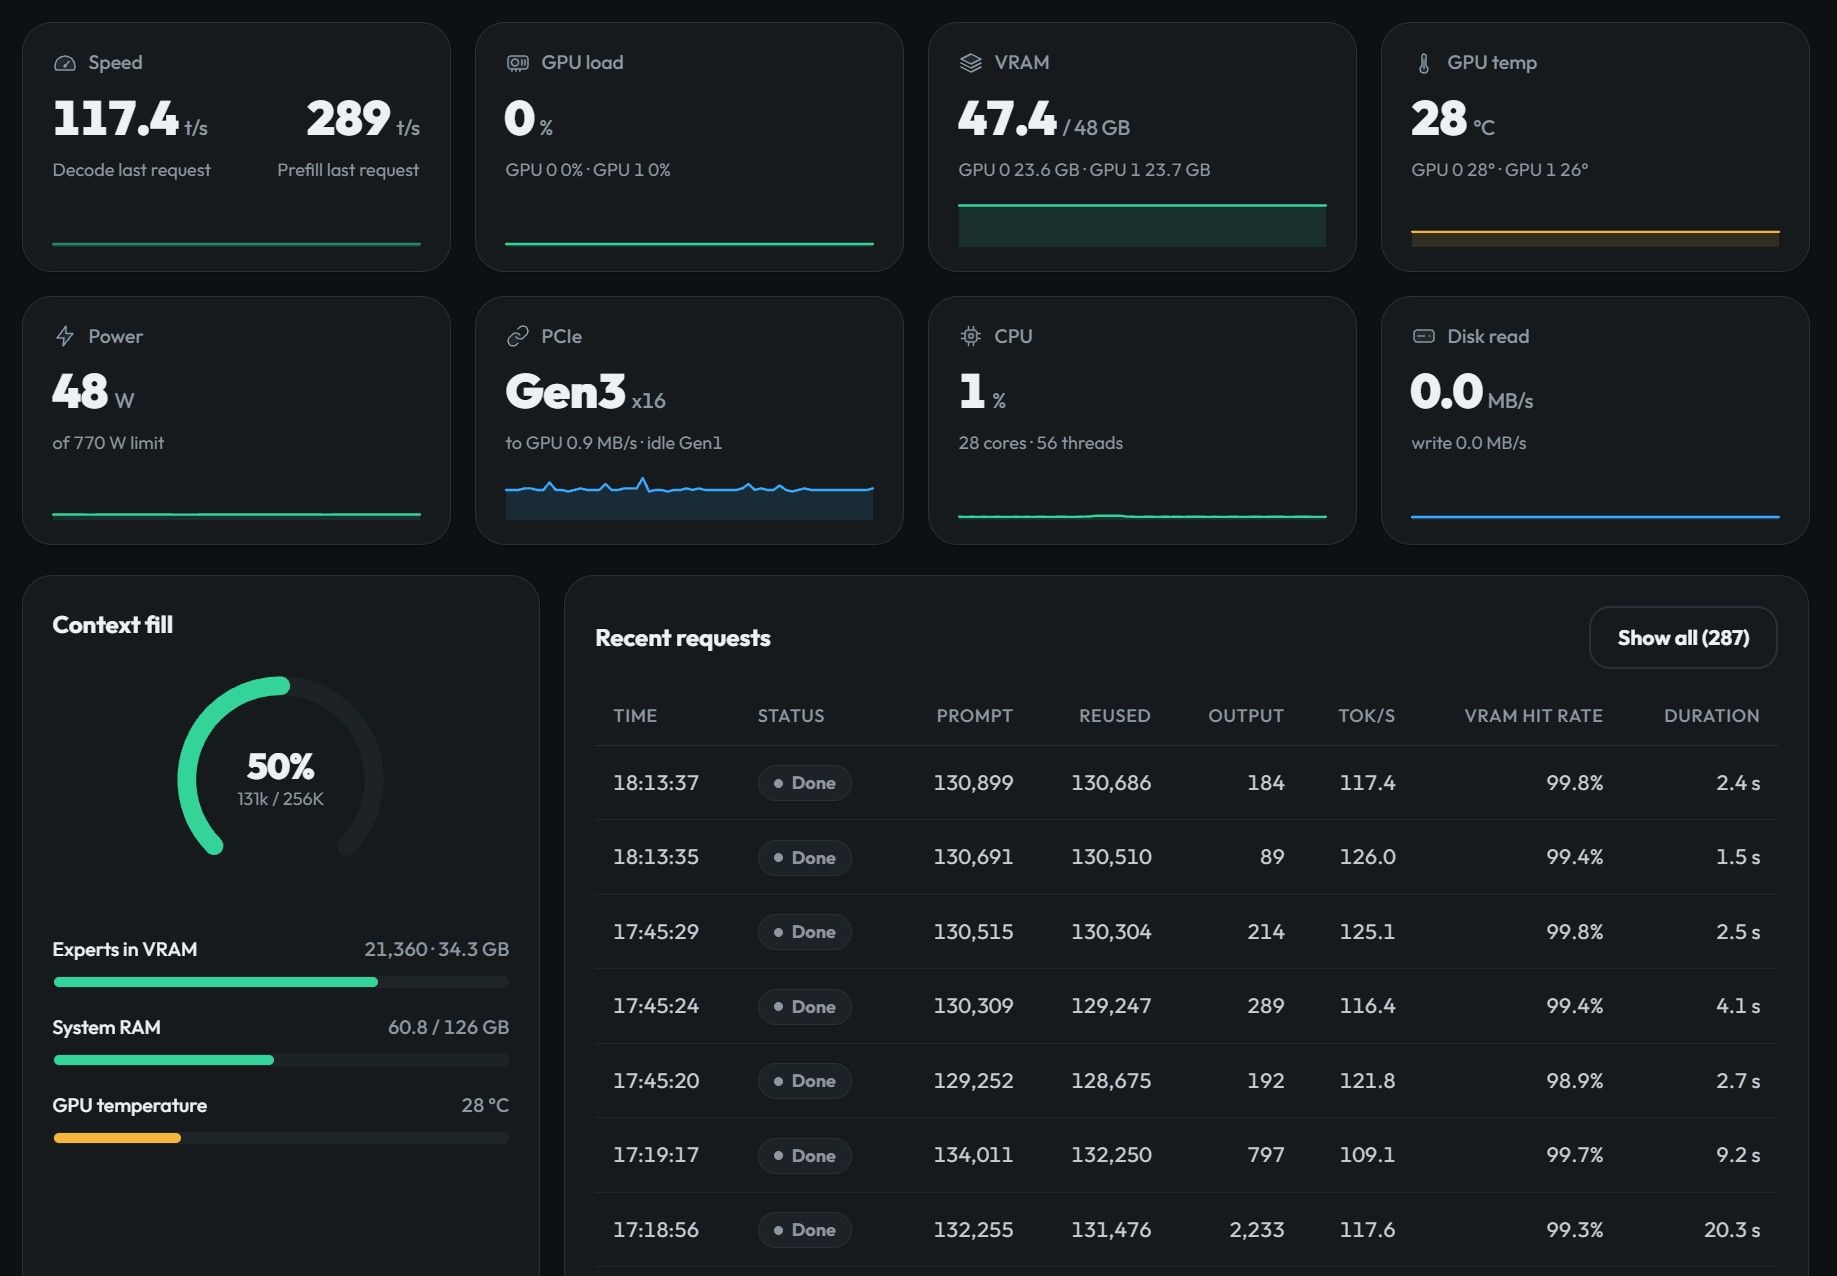This screenshot has width=1837, height=1276.
Task: Click reused value 128,675
Action: point(1111,1081)
